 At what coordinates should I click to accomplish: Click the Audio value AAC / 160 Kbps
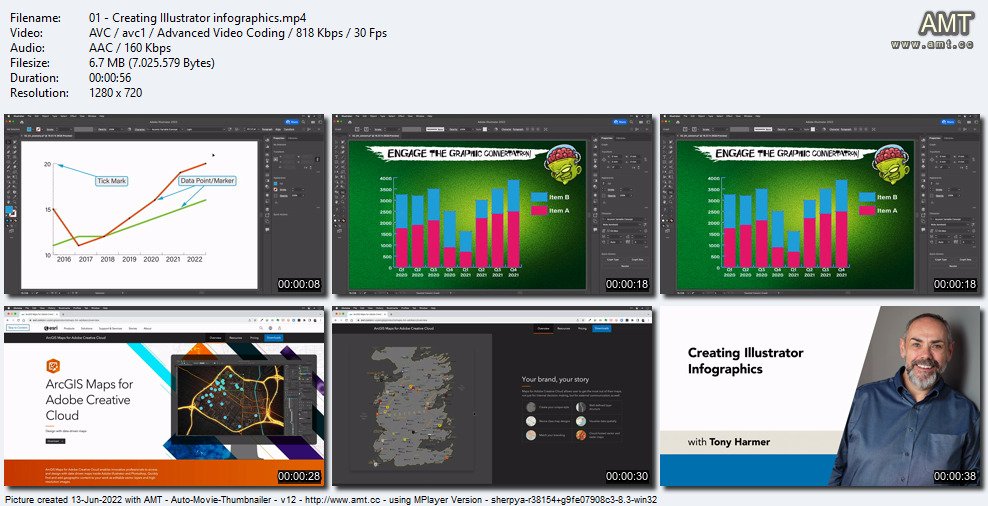pyautogui.click(x=130, y=48)
